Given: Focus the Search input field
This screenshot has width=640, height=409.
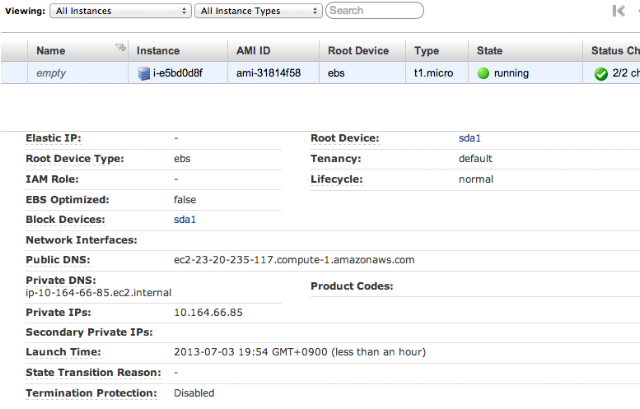Looking at the screenshot, I should (x=374, y=11).
